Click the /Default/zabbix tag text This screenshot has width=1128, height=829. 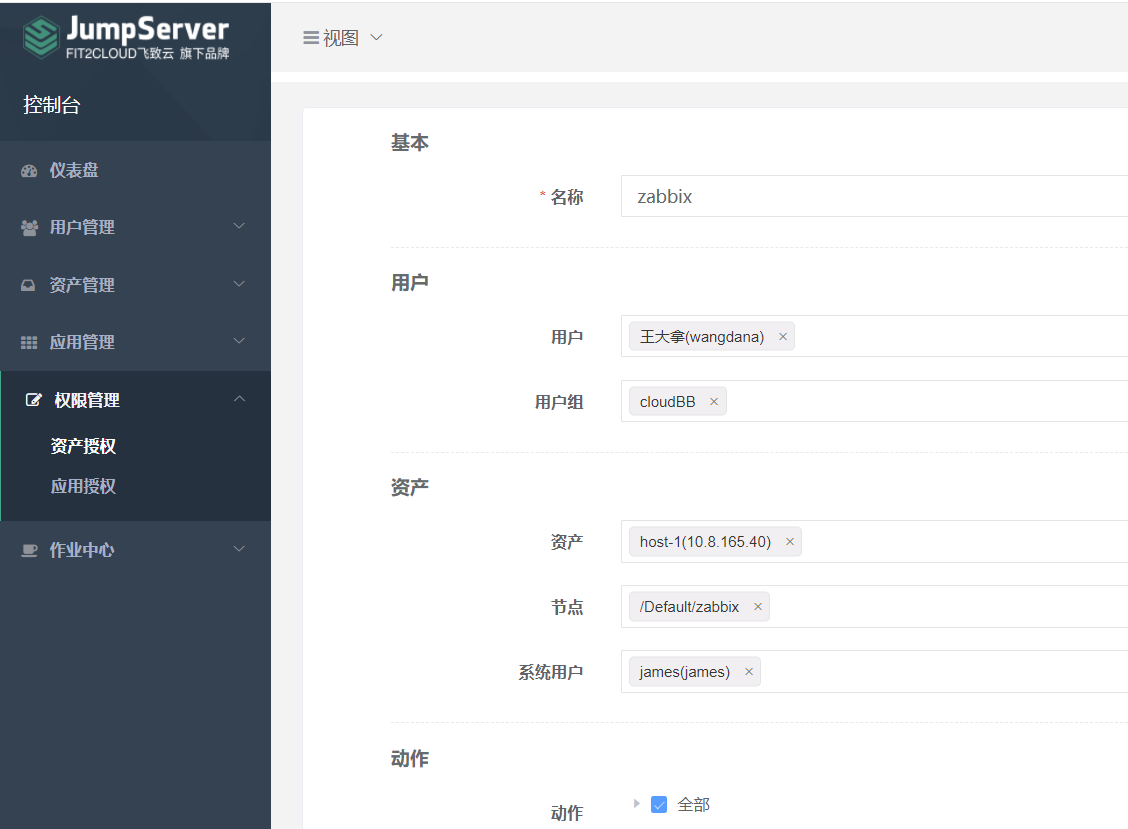click(689, 607)
